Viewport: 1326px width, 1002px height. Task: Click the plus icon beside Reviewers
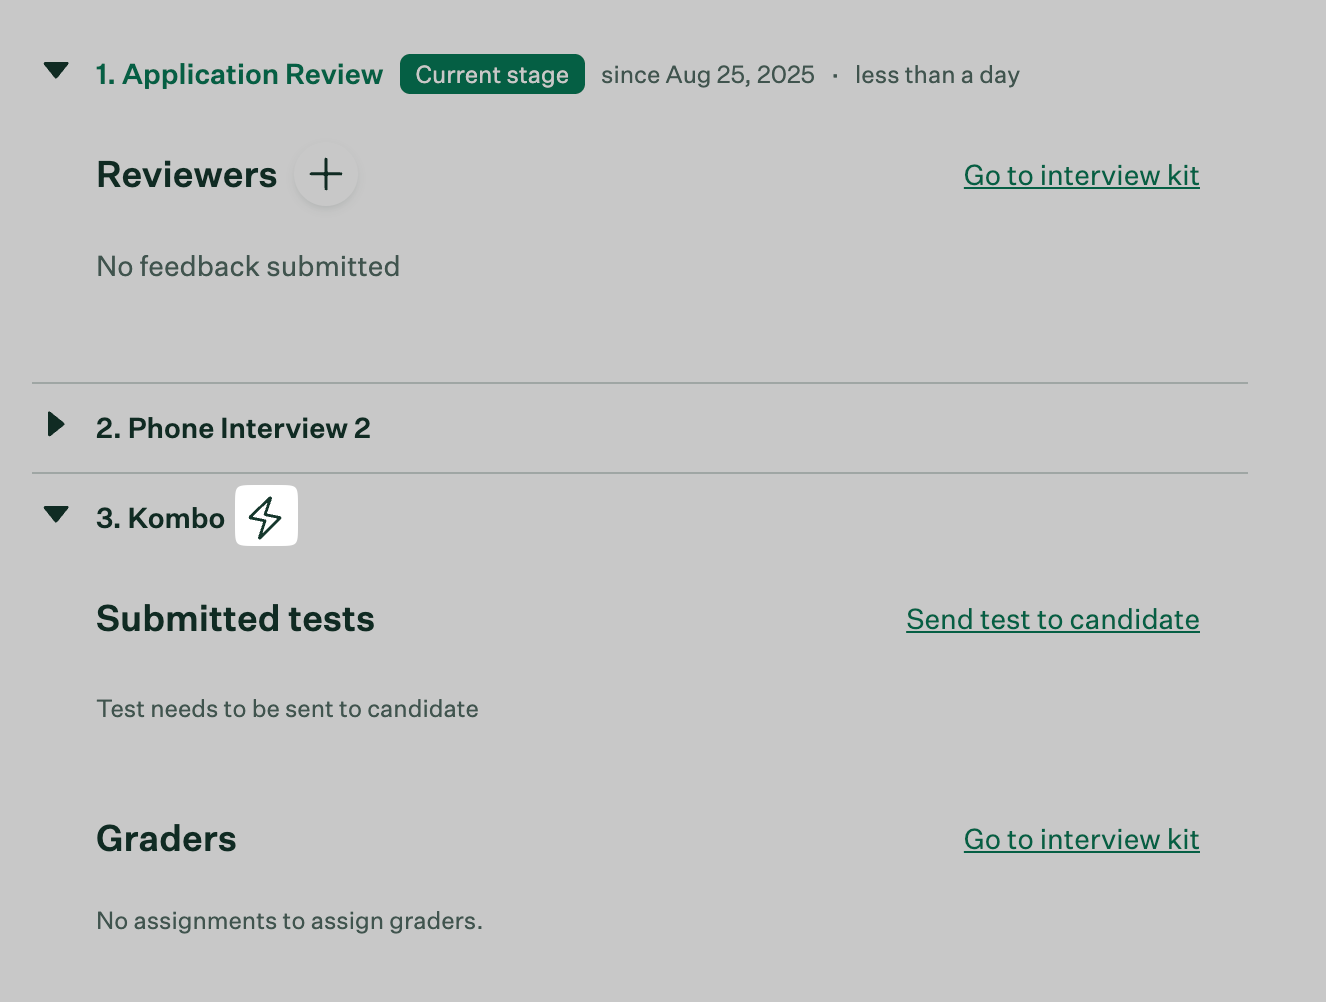[326, 175]
